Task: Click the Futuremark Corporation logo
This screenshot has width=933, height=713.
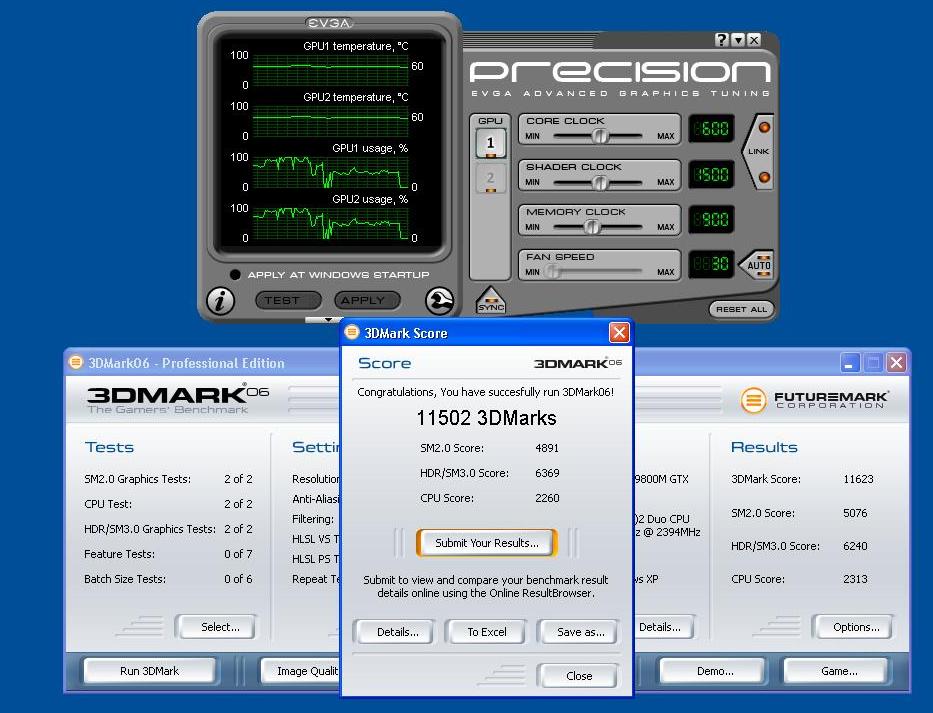Action: pyautogui.click(x=814, y=399)
